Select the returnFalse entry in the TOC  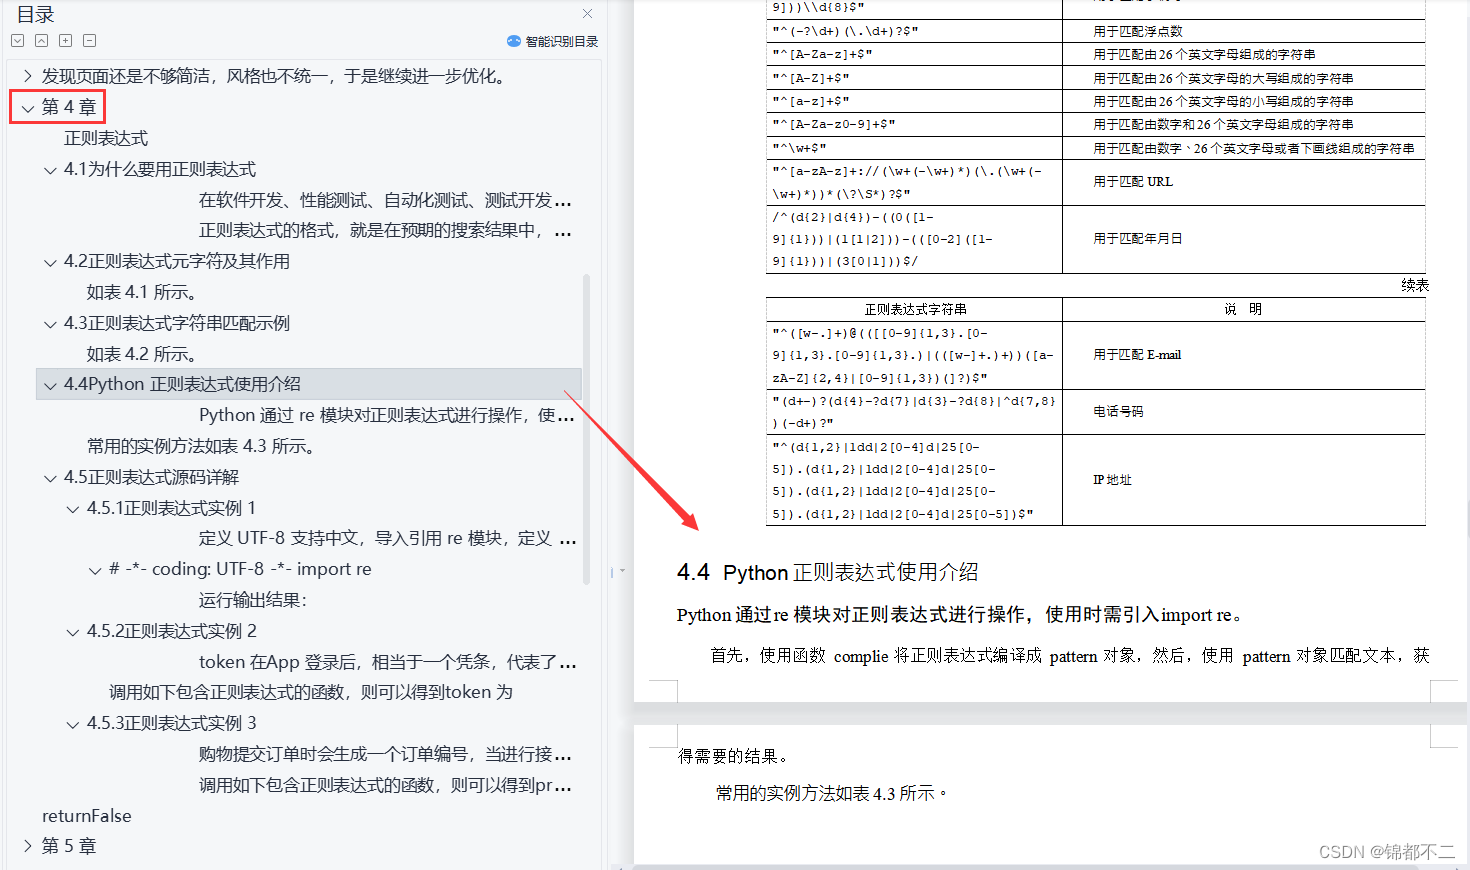pyautogui.click(x=86, y=815)
